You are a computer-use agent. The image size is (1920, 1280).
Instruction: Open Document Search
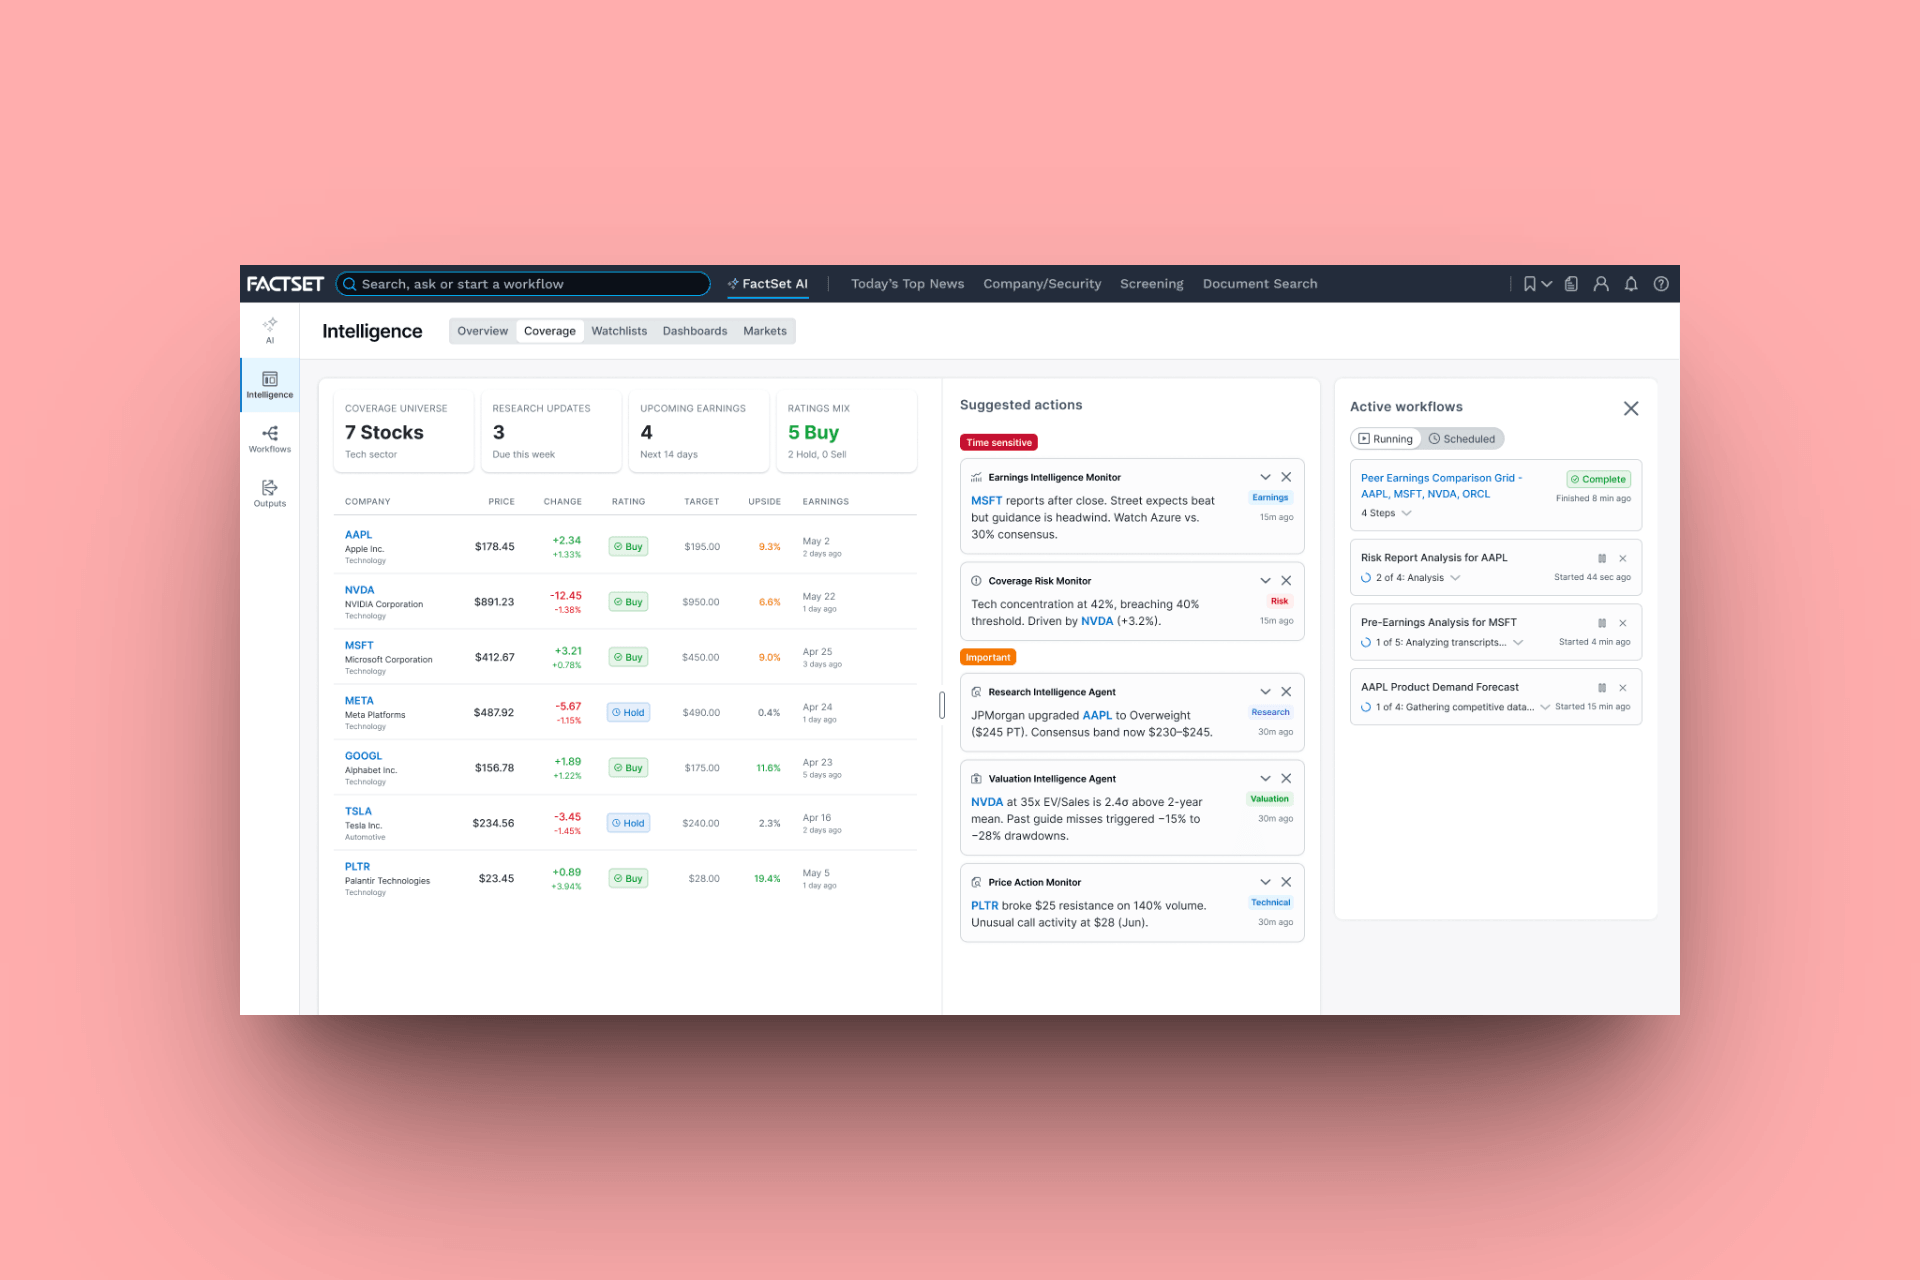click(x=1260, y=284)
